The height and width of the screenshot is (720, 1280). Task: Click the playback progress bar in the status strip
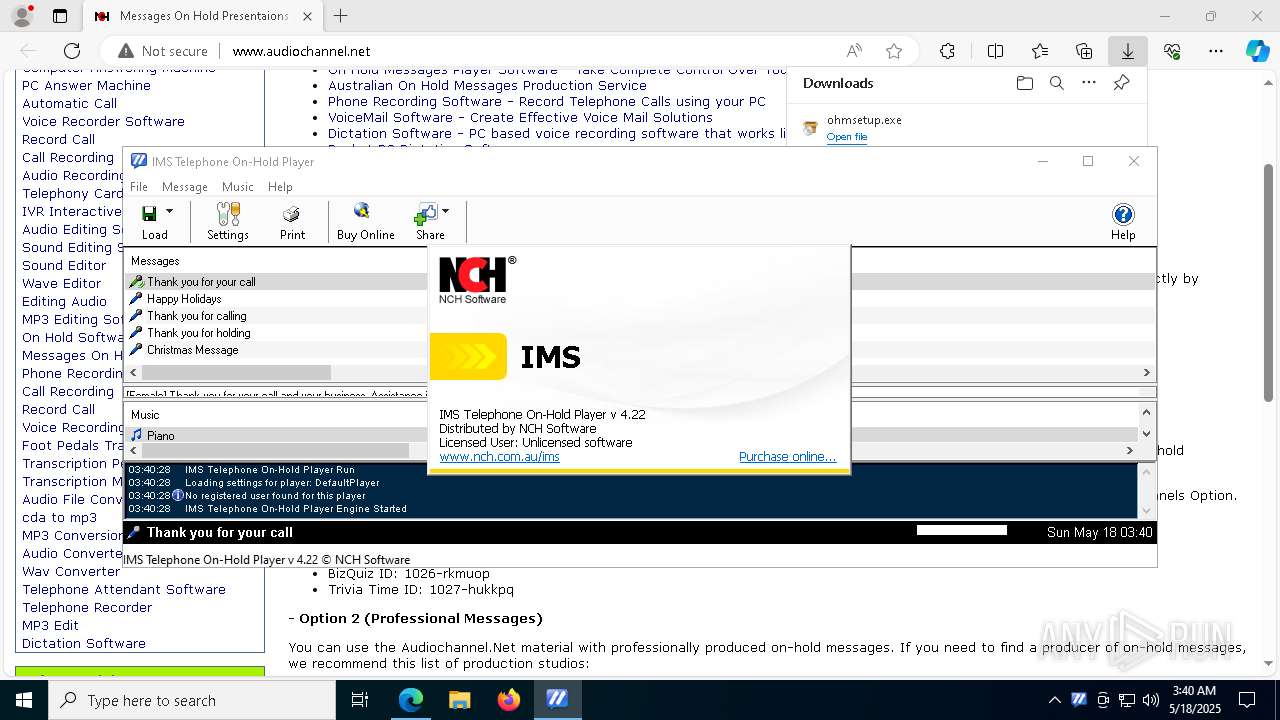[x=961, y=531]
